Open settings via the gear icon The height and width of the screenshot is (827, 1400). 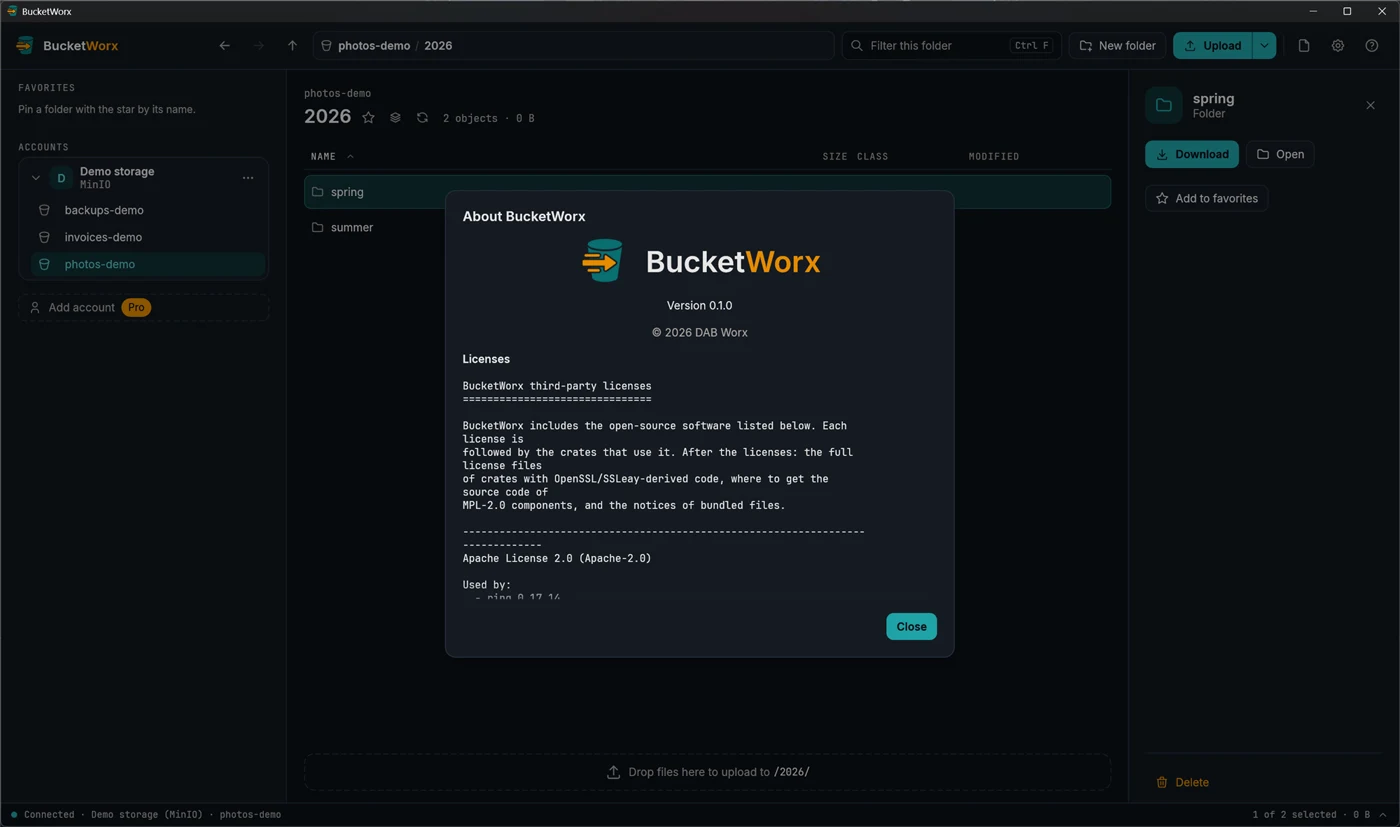point(1338,46)
